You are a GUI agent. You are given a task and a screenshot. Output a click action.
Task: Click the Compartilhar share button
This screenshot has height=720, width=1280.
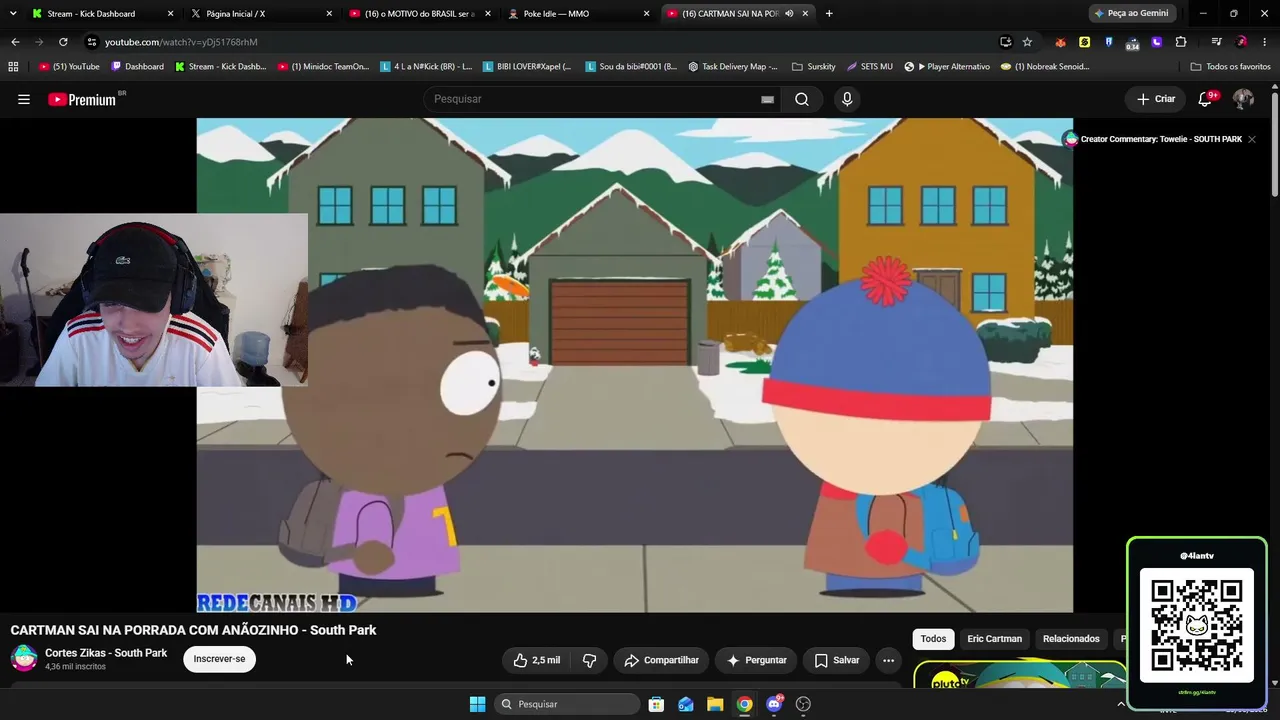[661, 660]
